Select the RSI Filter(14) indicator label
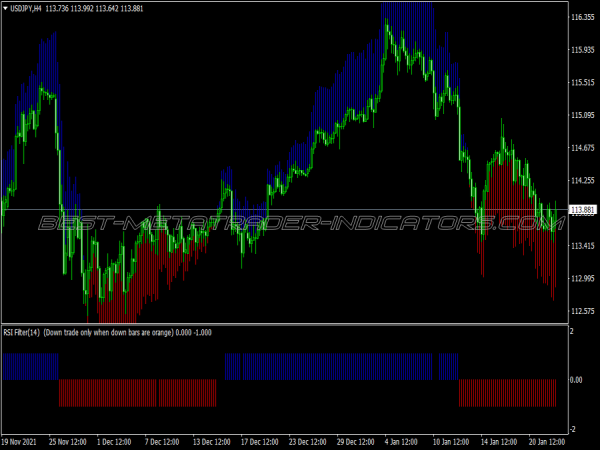Screen dimensions: 600x450 click(x=21, y=333)
